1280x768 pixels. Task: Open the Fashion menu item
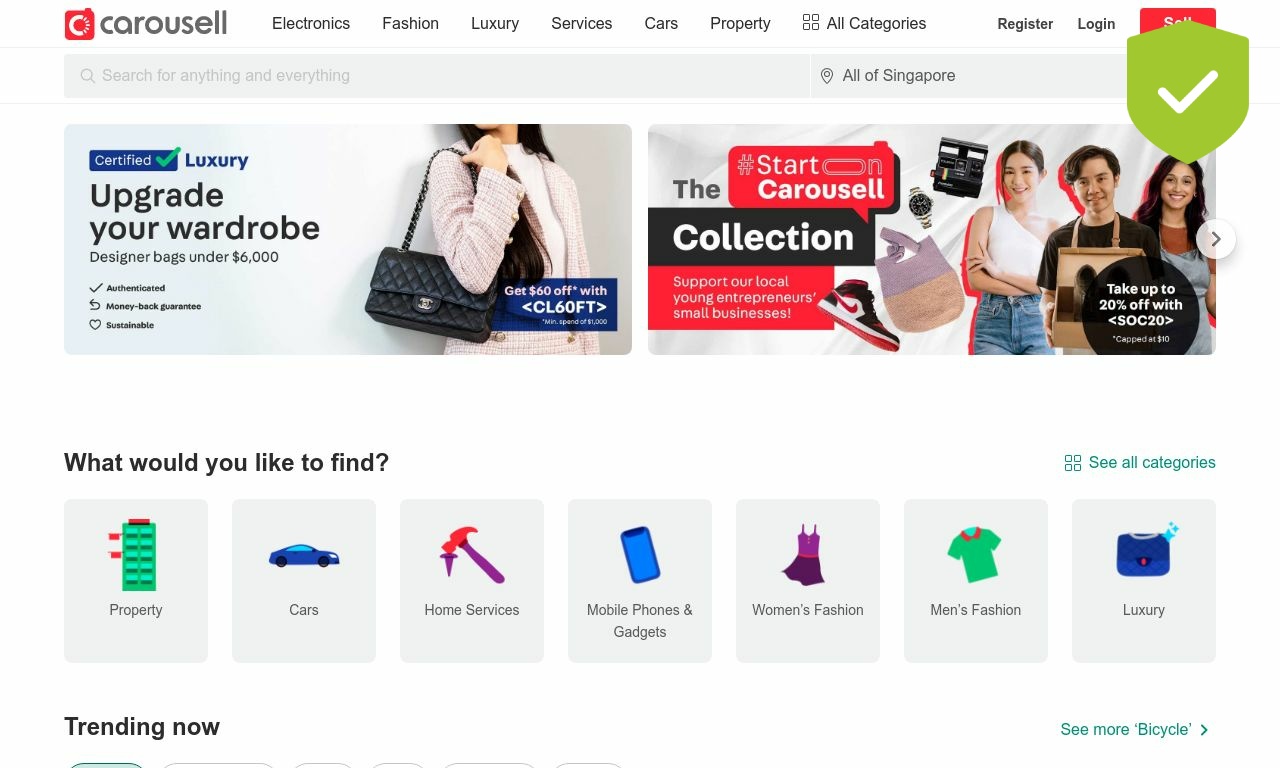point(410,23)
